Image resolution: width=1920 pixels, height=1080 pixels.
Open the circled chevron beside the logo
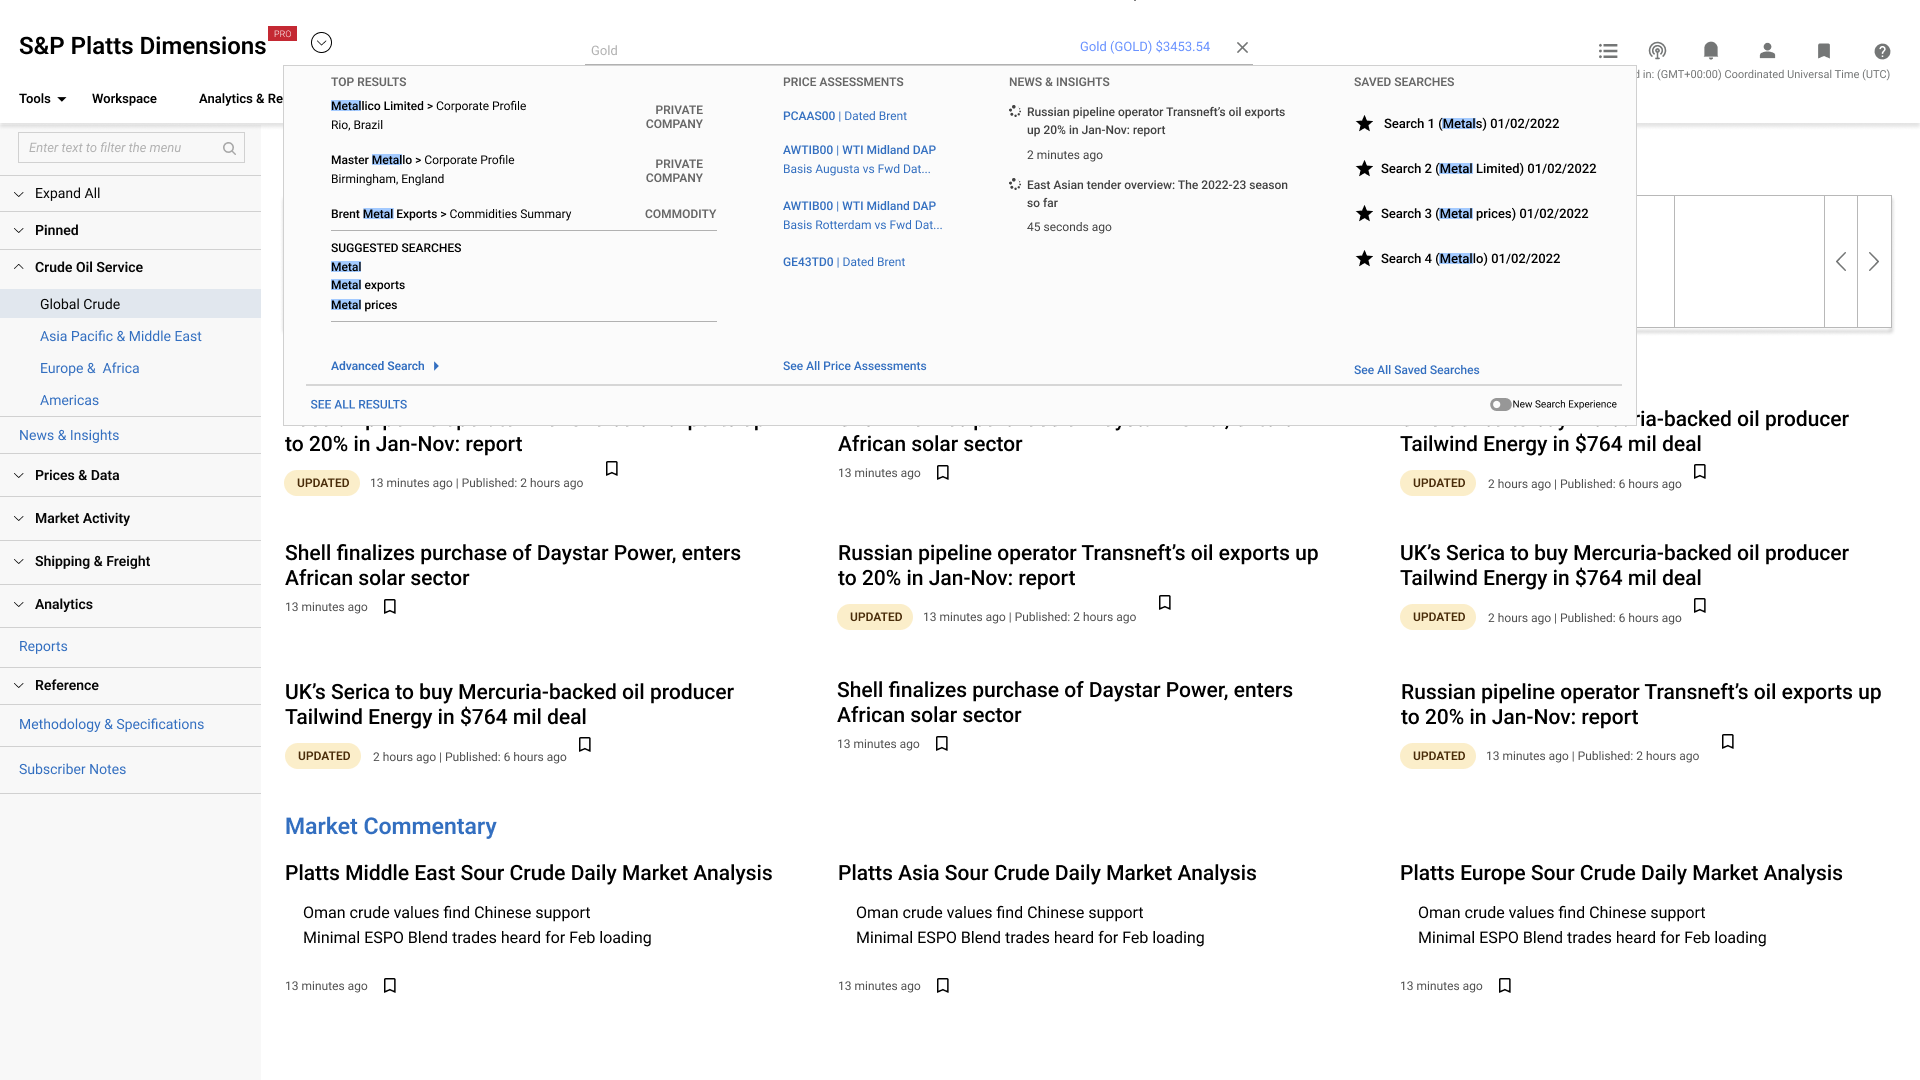click(321, 42)
